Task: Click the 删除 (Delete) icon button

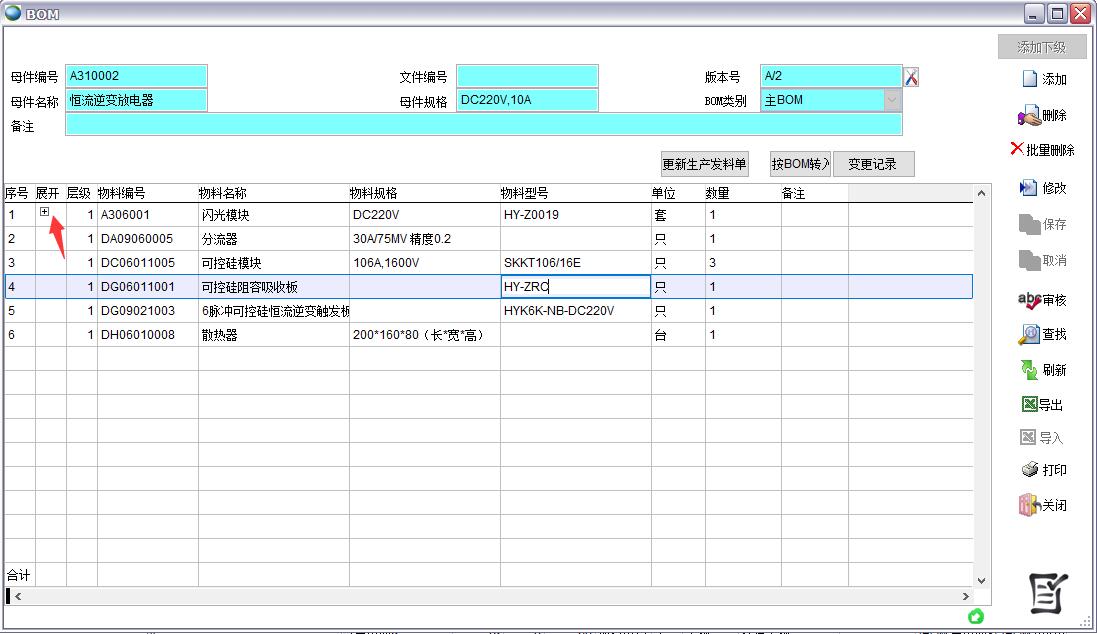Action: point(1043,116)
